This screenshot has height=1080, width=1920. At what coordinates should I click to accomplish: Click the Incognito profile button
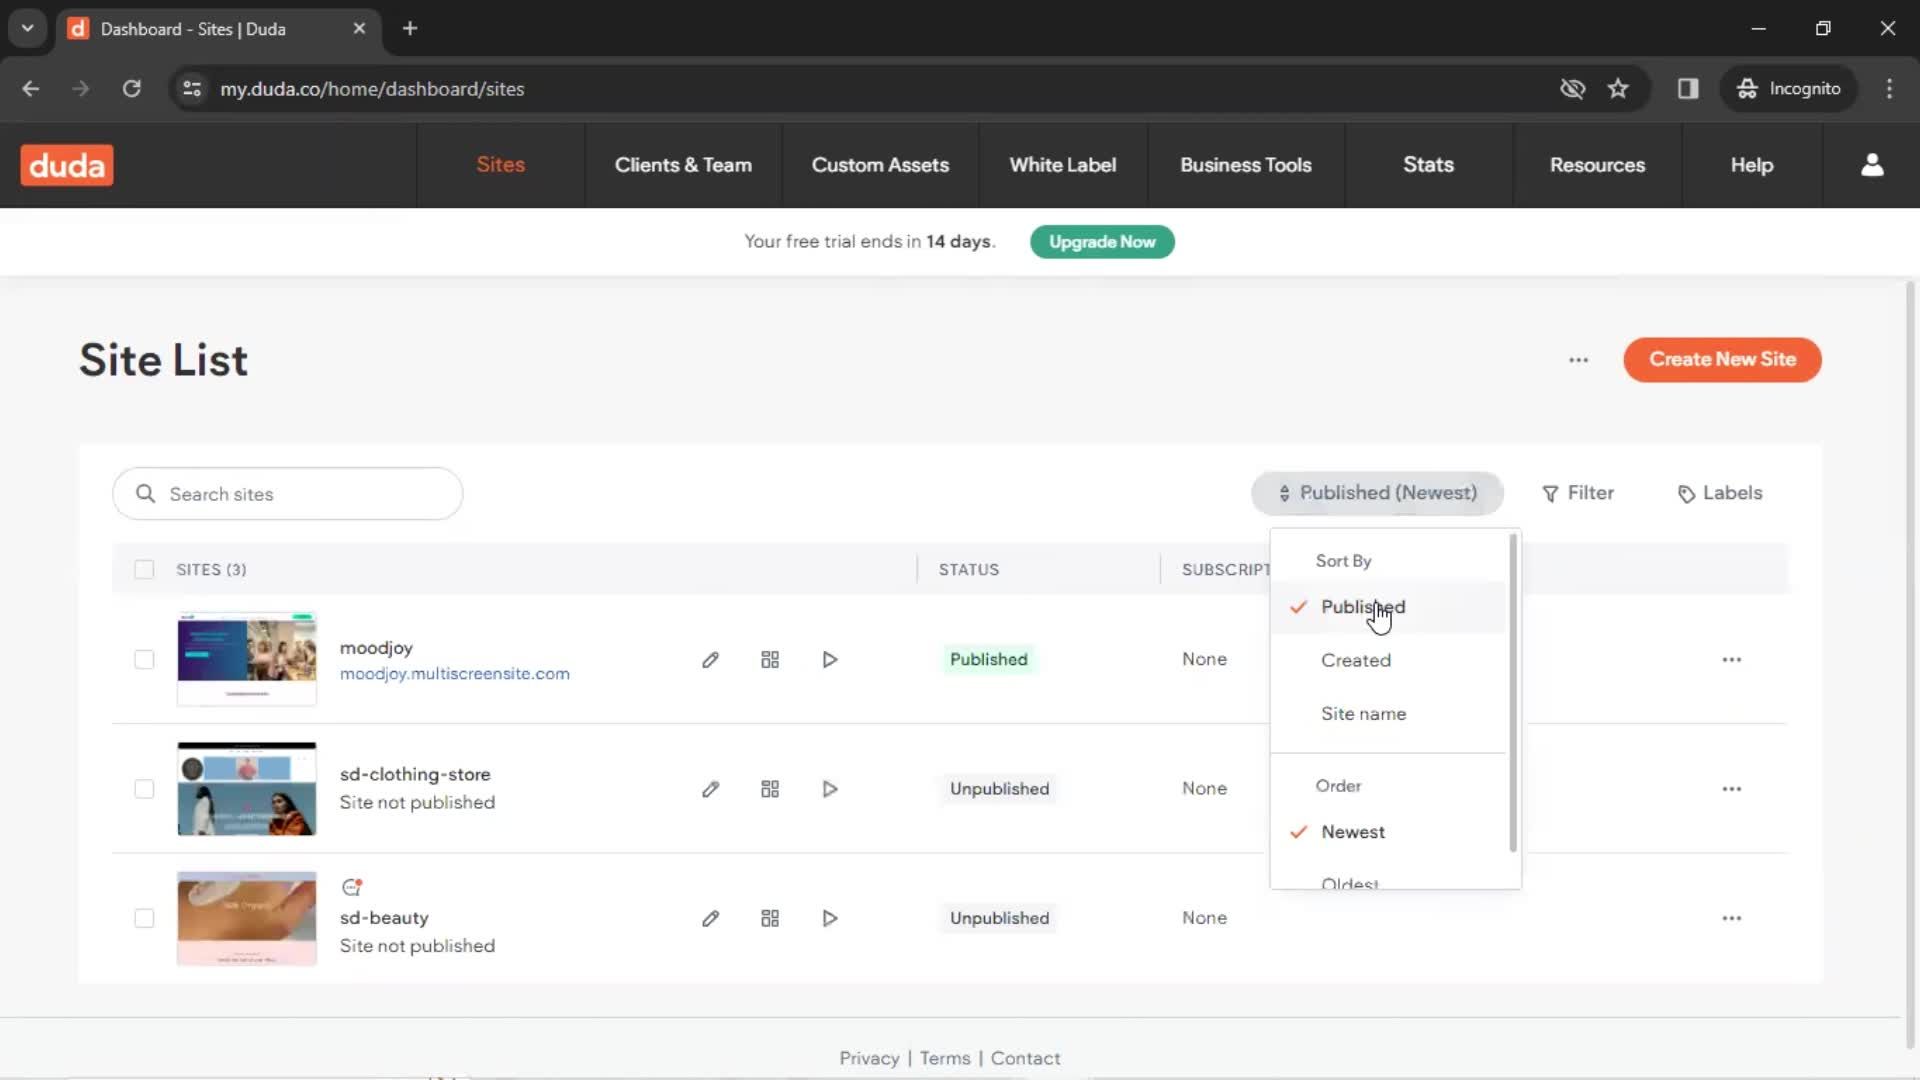(x=1788, y=89)
